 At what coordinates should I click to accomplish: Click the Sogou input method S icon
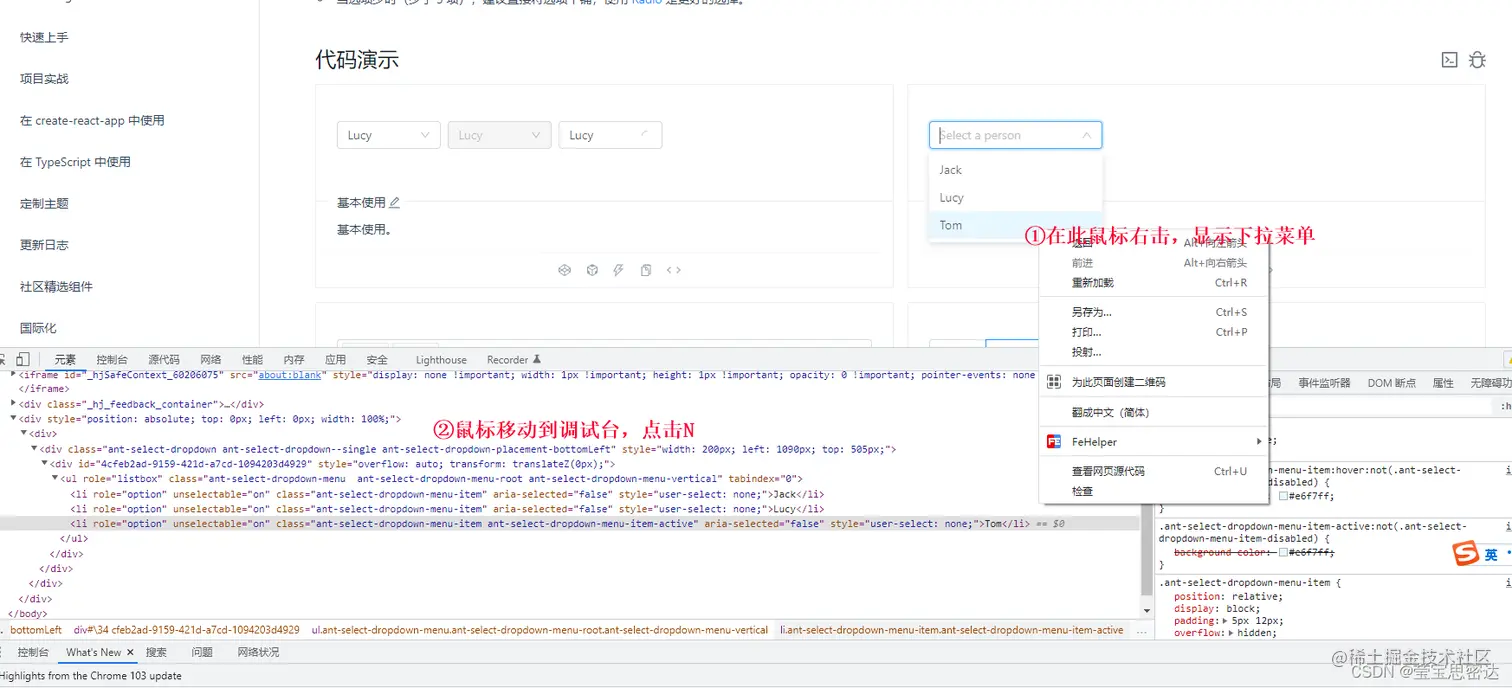(1465, 554)
